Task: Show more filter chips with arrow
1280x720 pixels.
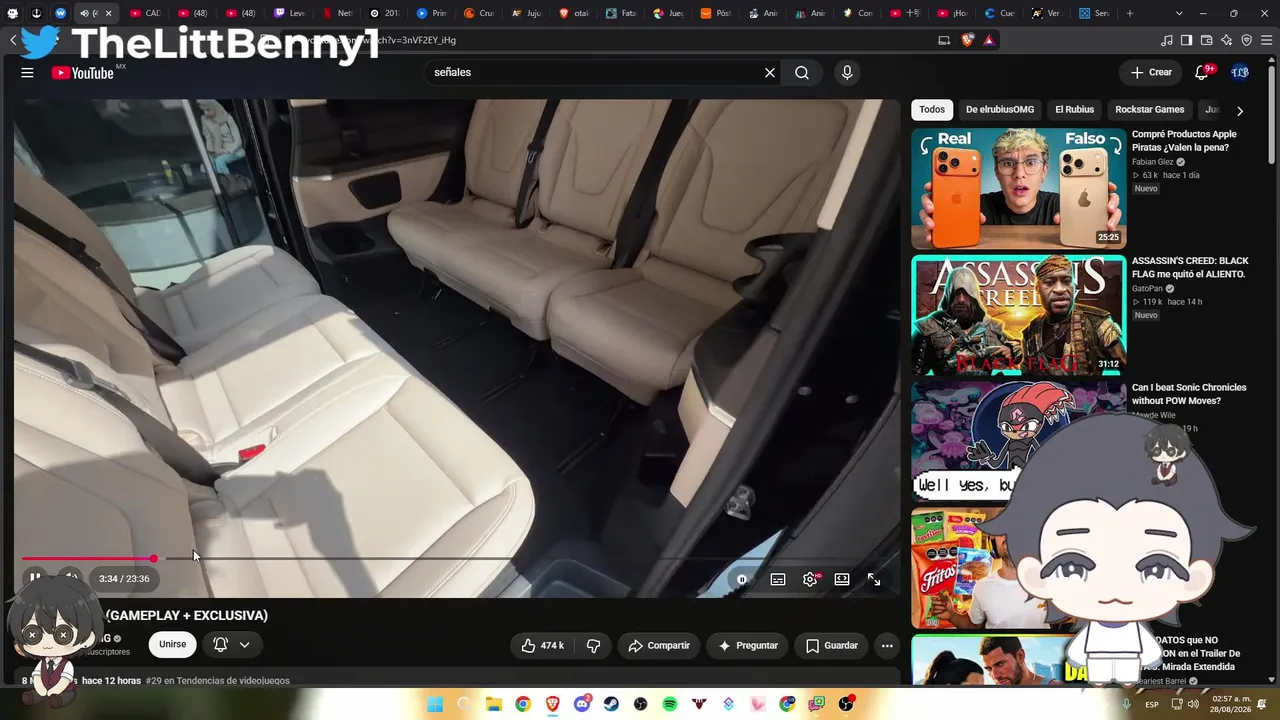Action: [1240, 111]
